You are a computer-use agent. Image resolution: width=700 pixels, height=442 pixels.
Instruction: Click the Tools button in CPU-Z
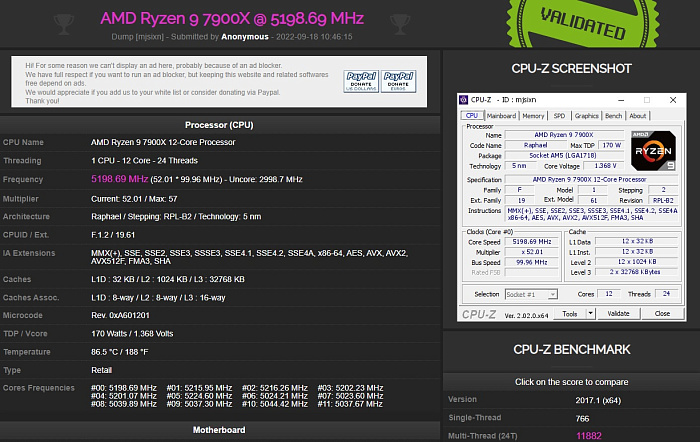(570, 313)
